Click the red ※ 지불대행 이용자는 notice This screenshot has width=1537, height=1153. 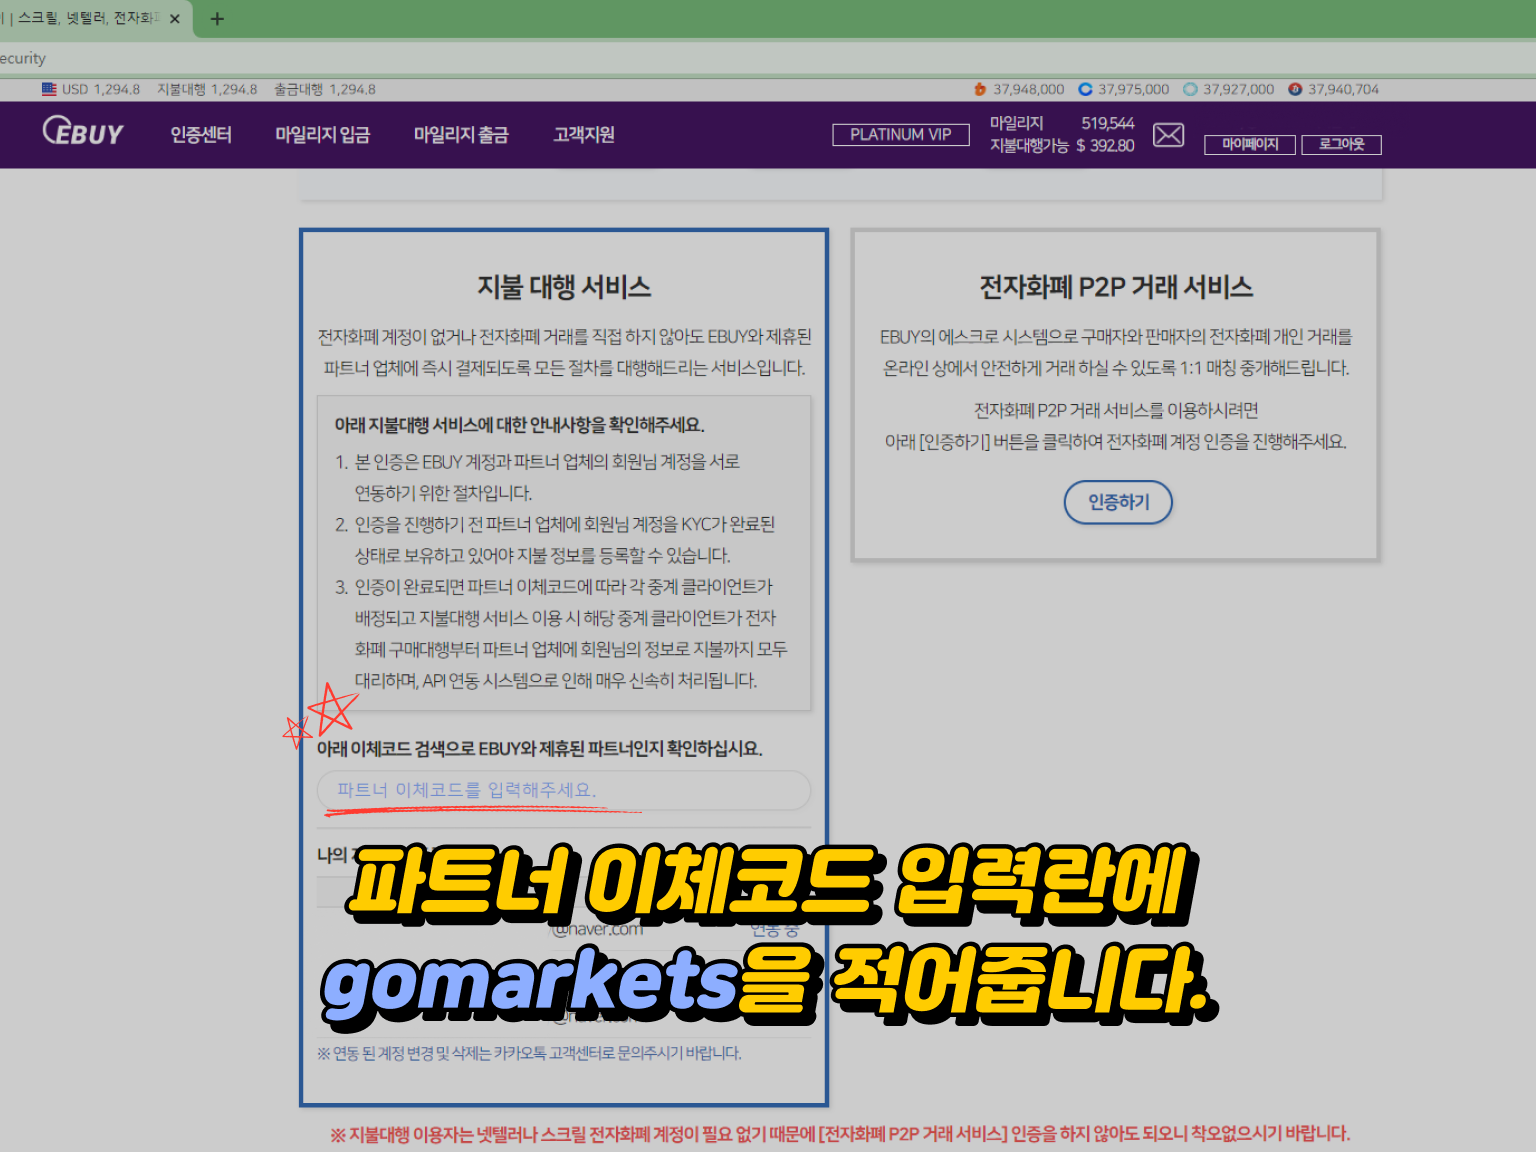[x=840, y=1134]
